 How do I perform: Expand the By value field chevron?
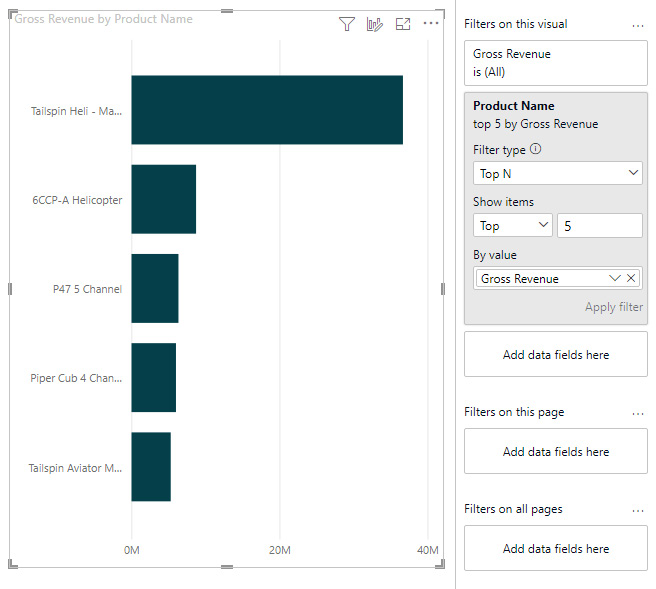(x=614, y=278)
